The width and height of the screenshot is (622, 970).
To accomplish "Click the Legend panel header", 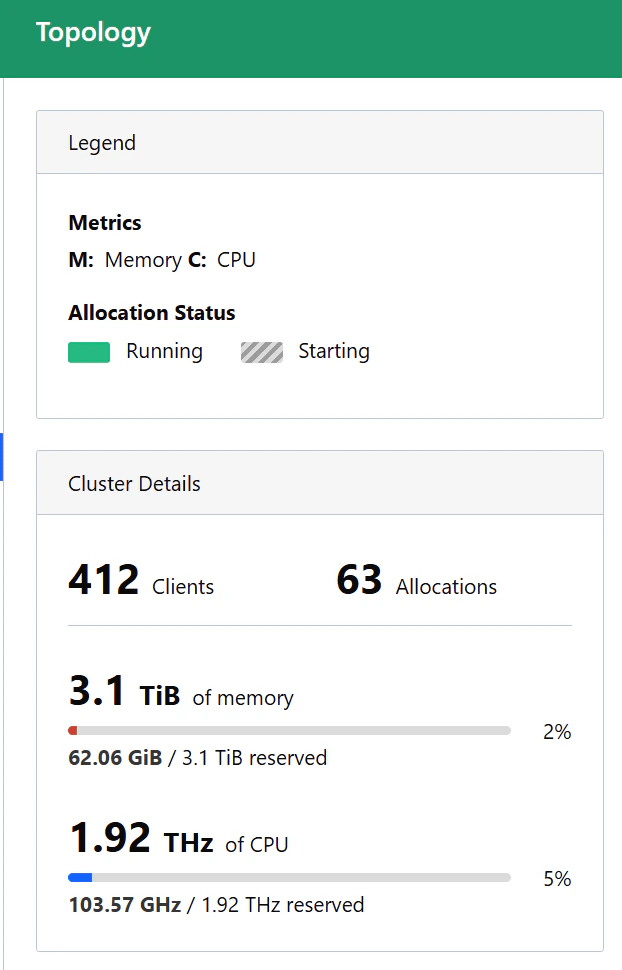I will click(x=320, y=142).
